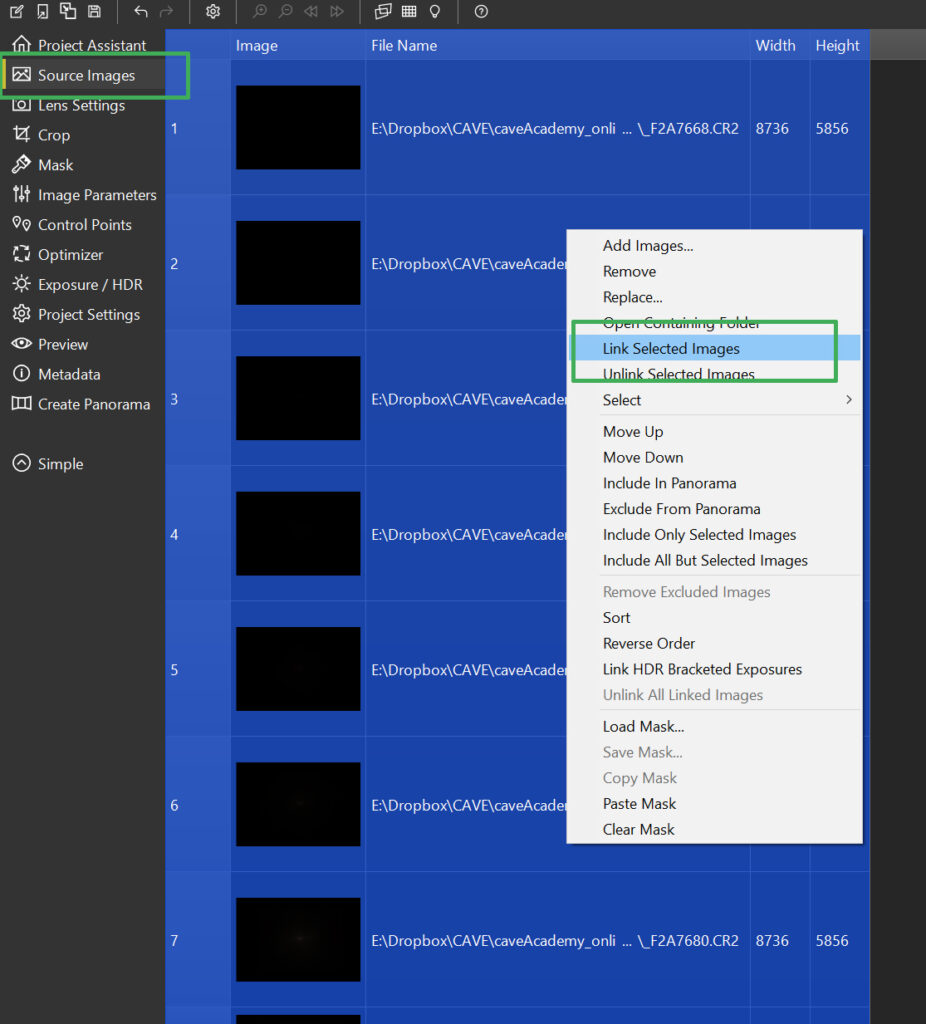Open the Optimizer sidebar tab

coord(82,255)
